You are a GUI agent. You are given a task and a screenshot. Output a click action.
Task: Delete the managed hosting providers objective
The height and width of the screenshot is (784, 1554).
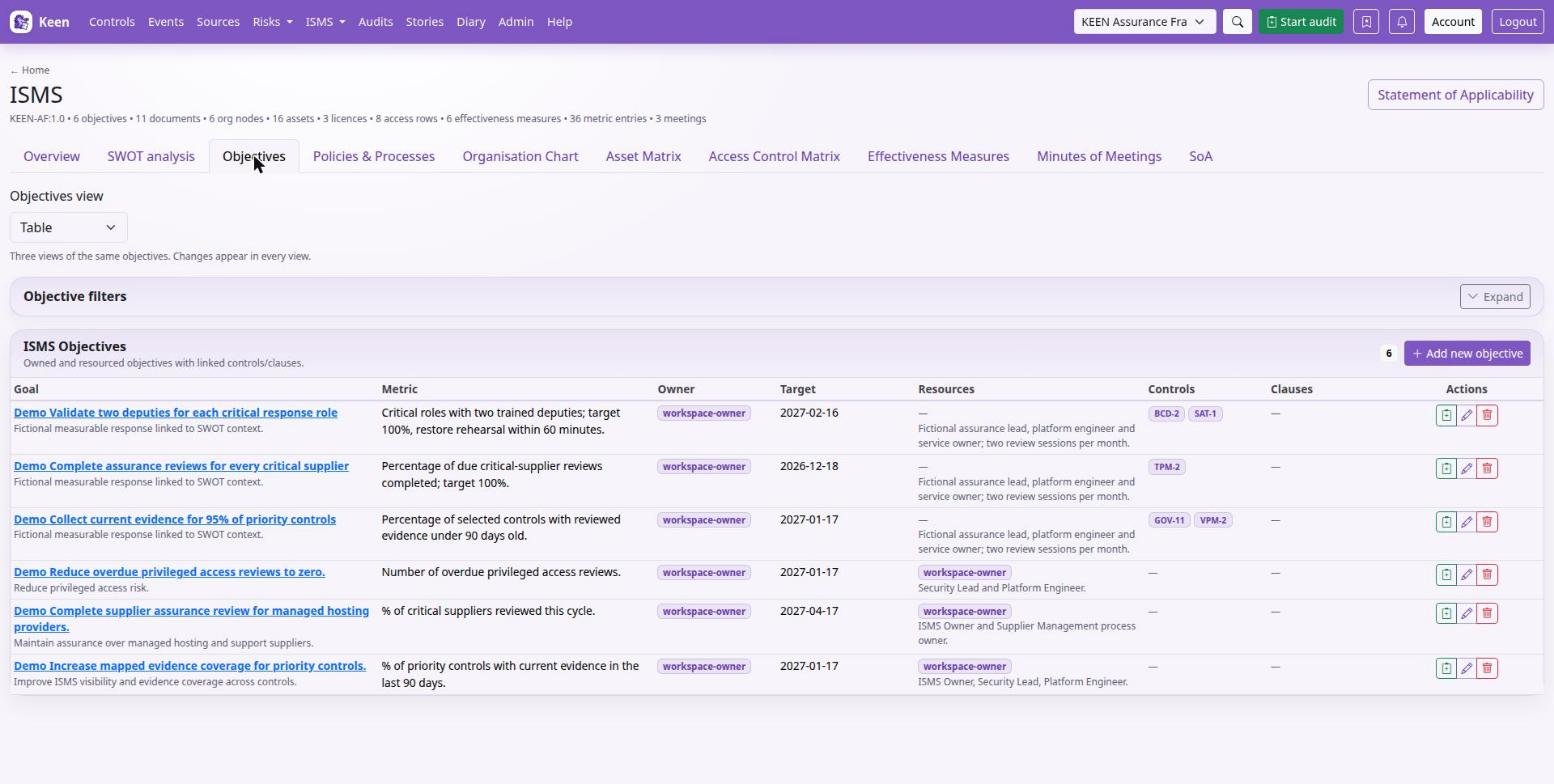coord(1487,613)
